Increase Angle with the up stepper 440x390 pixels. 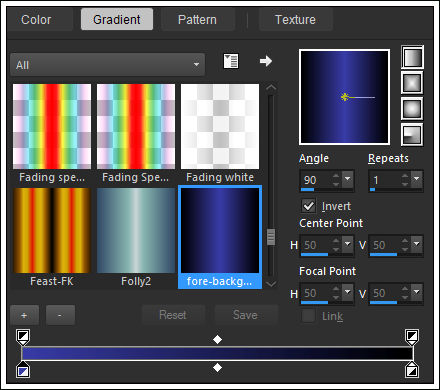336,175
